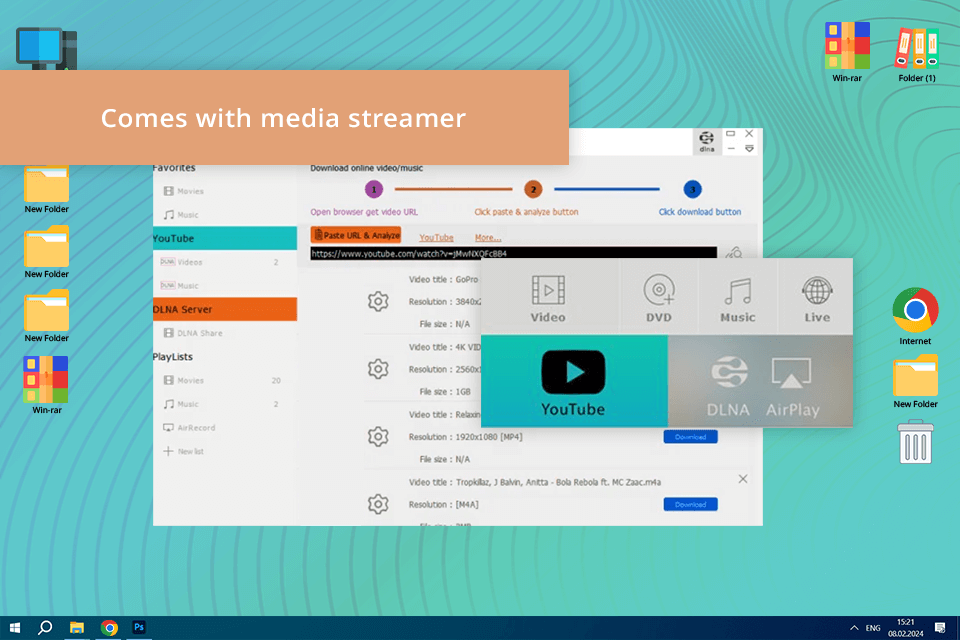Open the large YouTube tile
960x640 pixels.
(574, 381)
